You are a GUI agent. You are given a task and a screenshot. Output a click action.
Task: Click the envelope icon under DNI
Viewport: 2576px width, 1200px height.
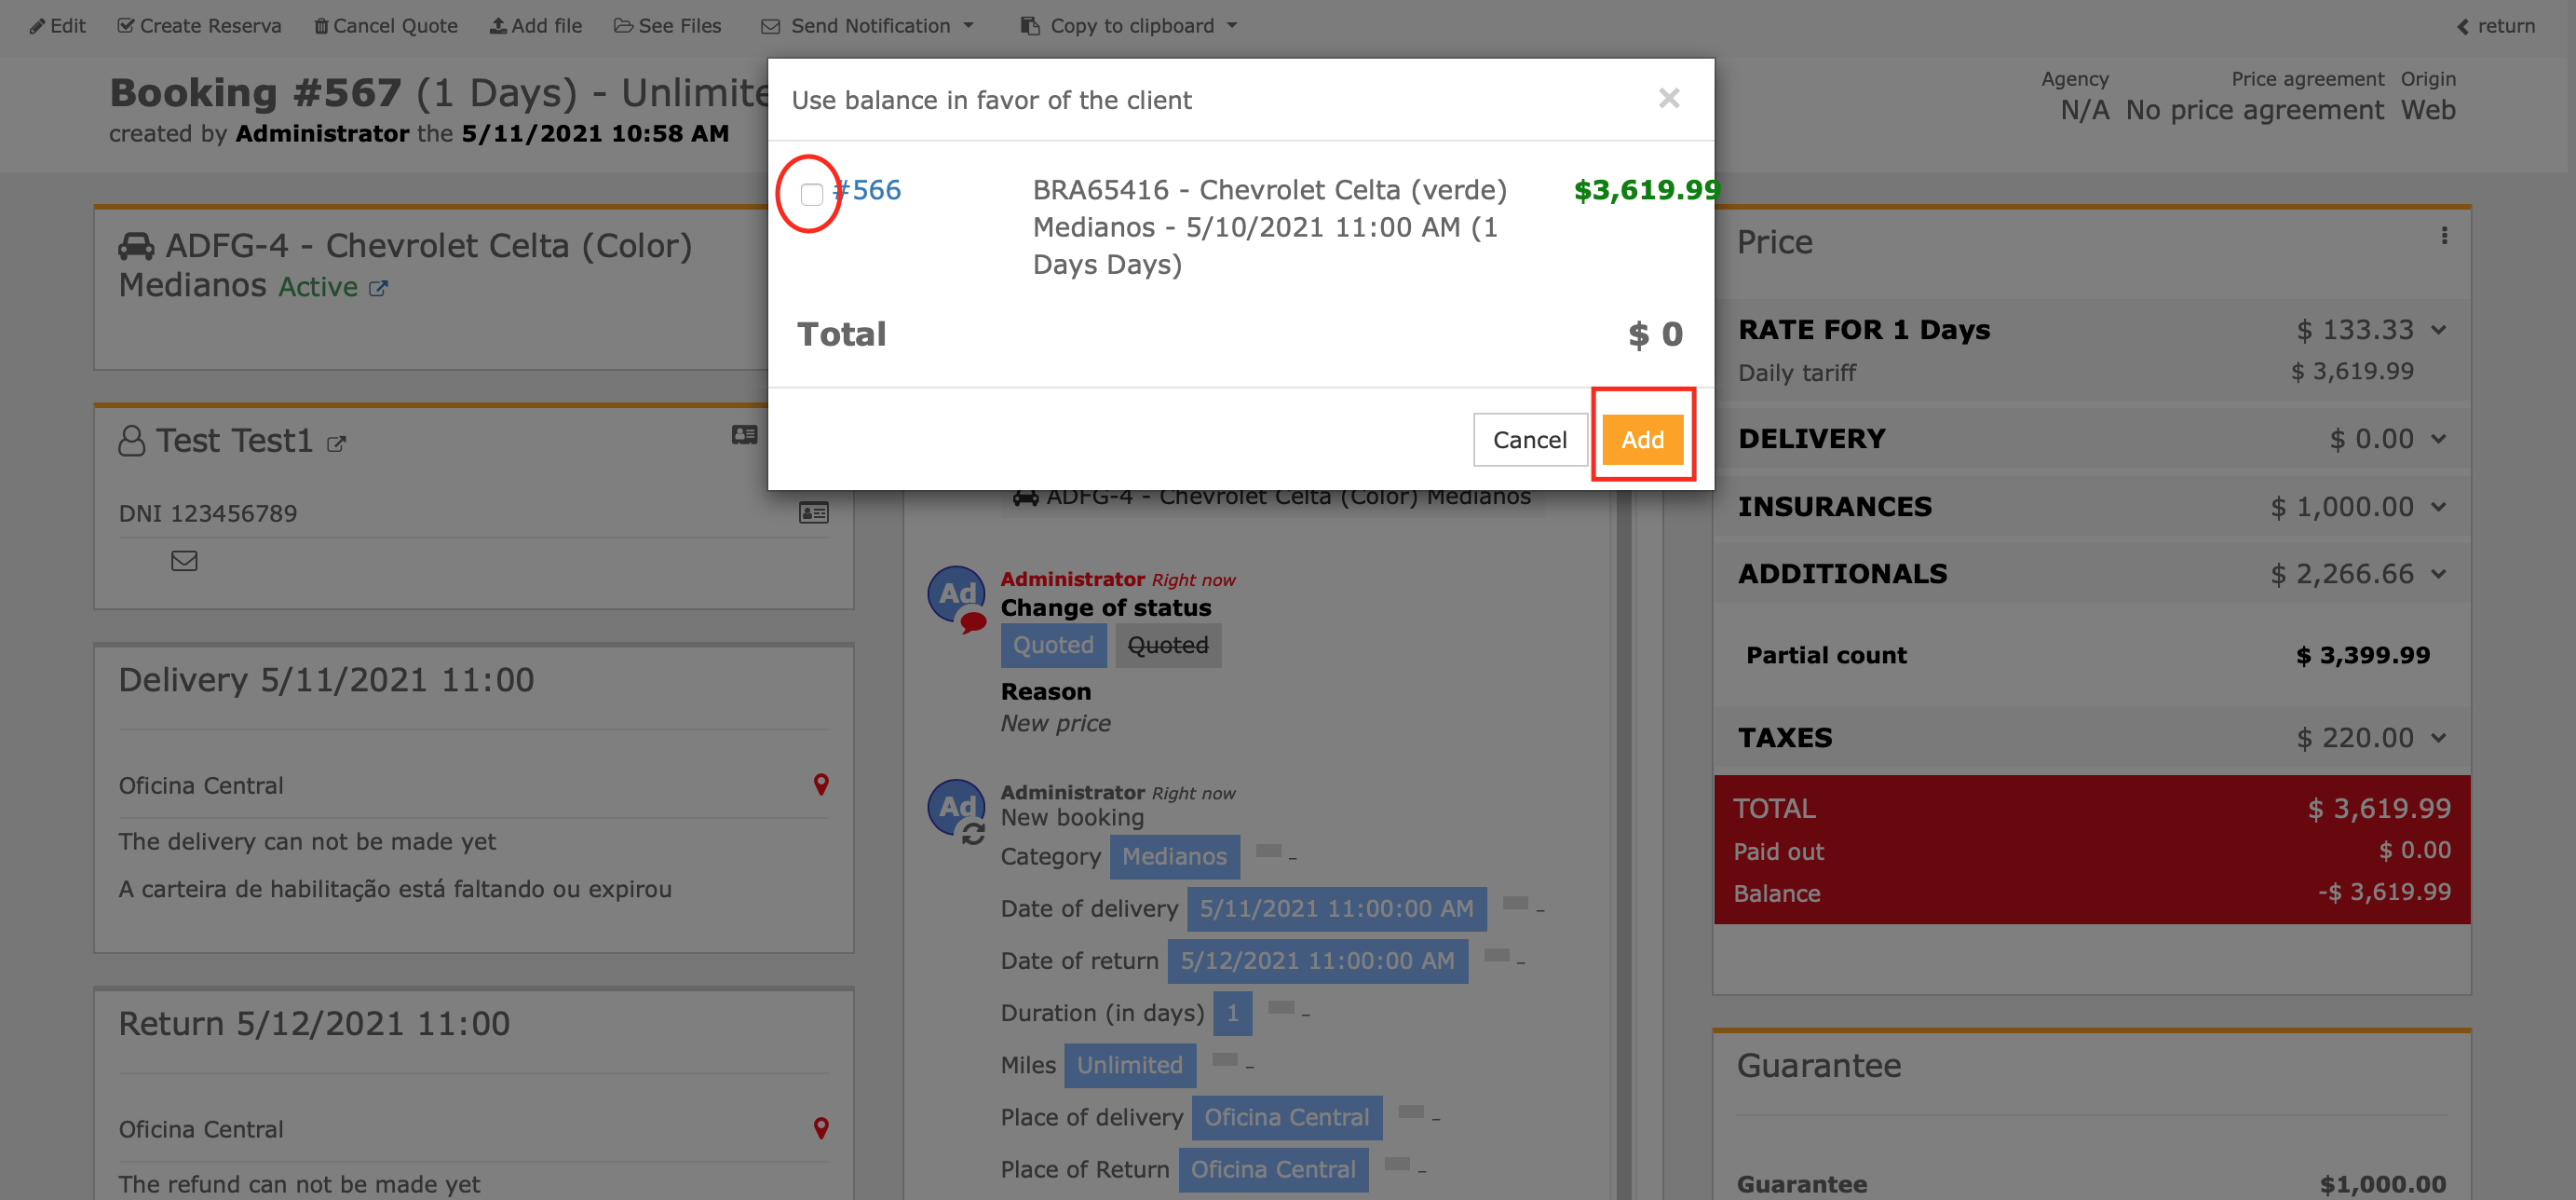click(x=184, y=561)
